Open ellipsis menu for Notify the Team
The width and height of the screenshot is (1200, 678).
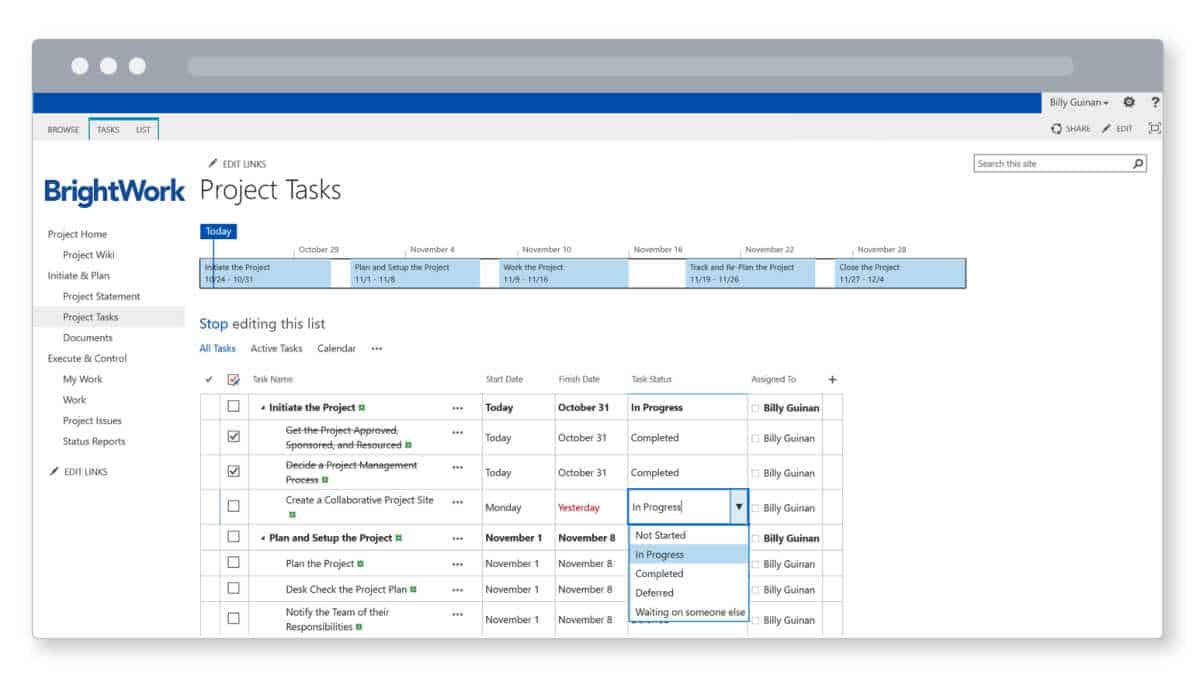(x=457, y=614)
